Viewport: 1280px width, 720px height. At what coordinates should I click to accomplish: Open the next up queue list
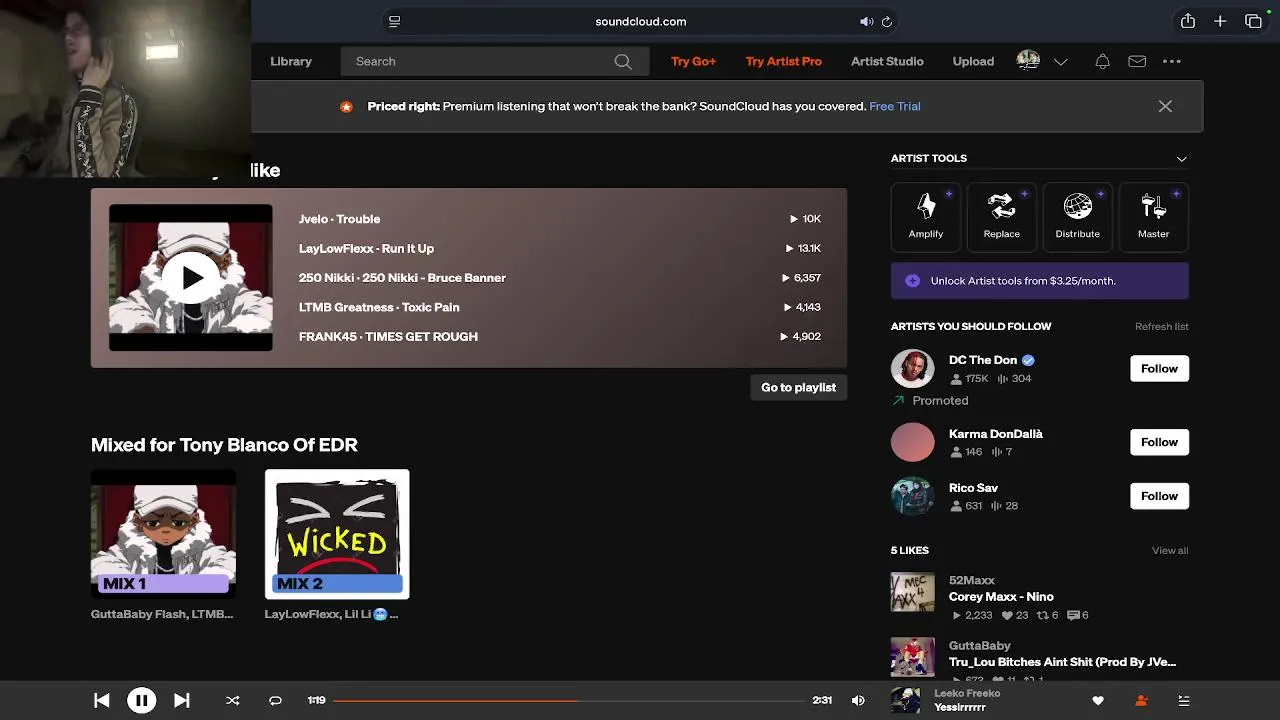coord(1184,701)
